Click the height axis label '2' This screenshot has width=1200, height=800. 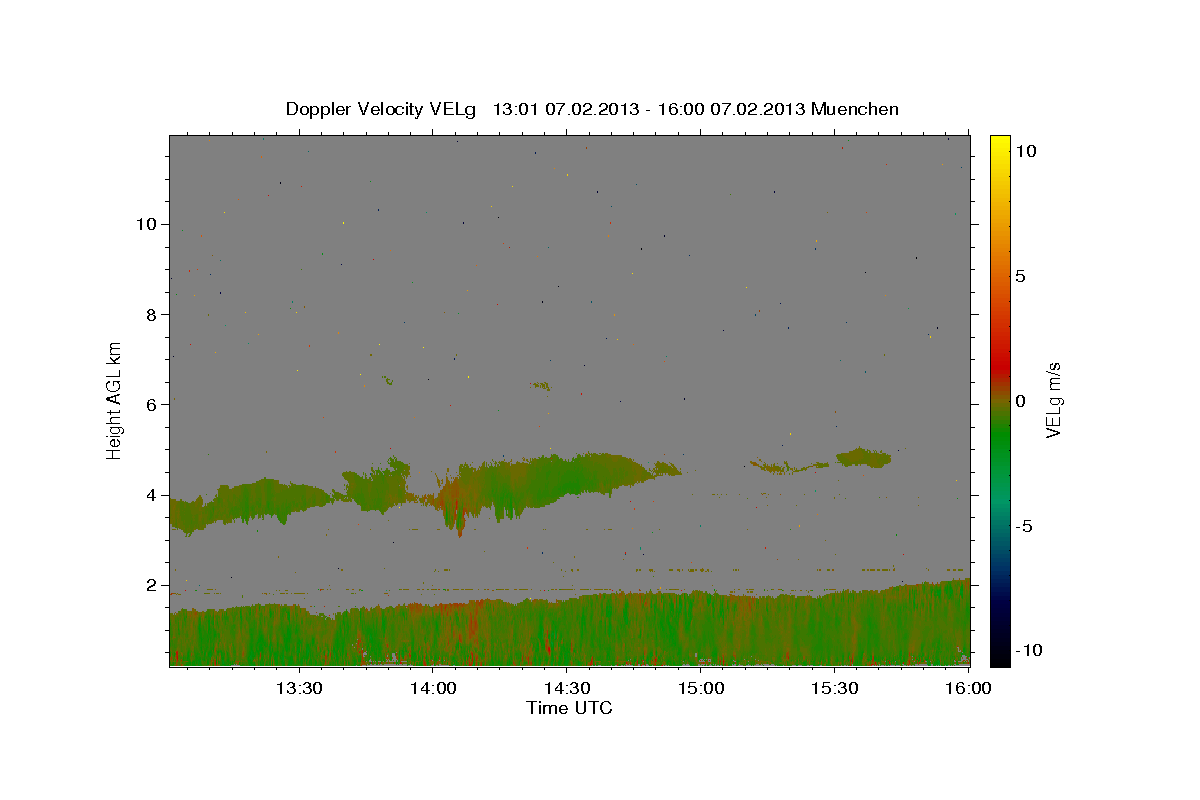click(149, 585)
